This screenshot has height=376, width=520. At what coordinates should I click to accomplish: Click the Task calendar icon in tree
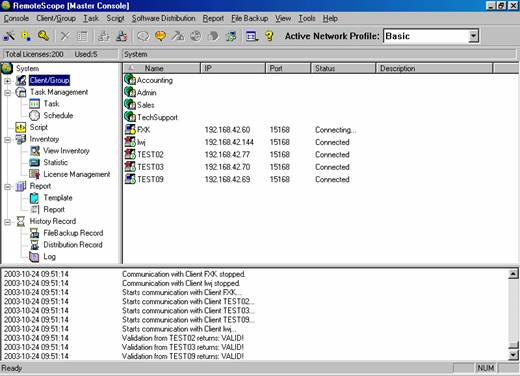(34, 104)
